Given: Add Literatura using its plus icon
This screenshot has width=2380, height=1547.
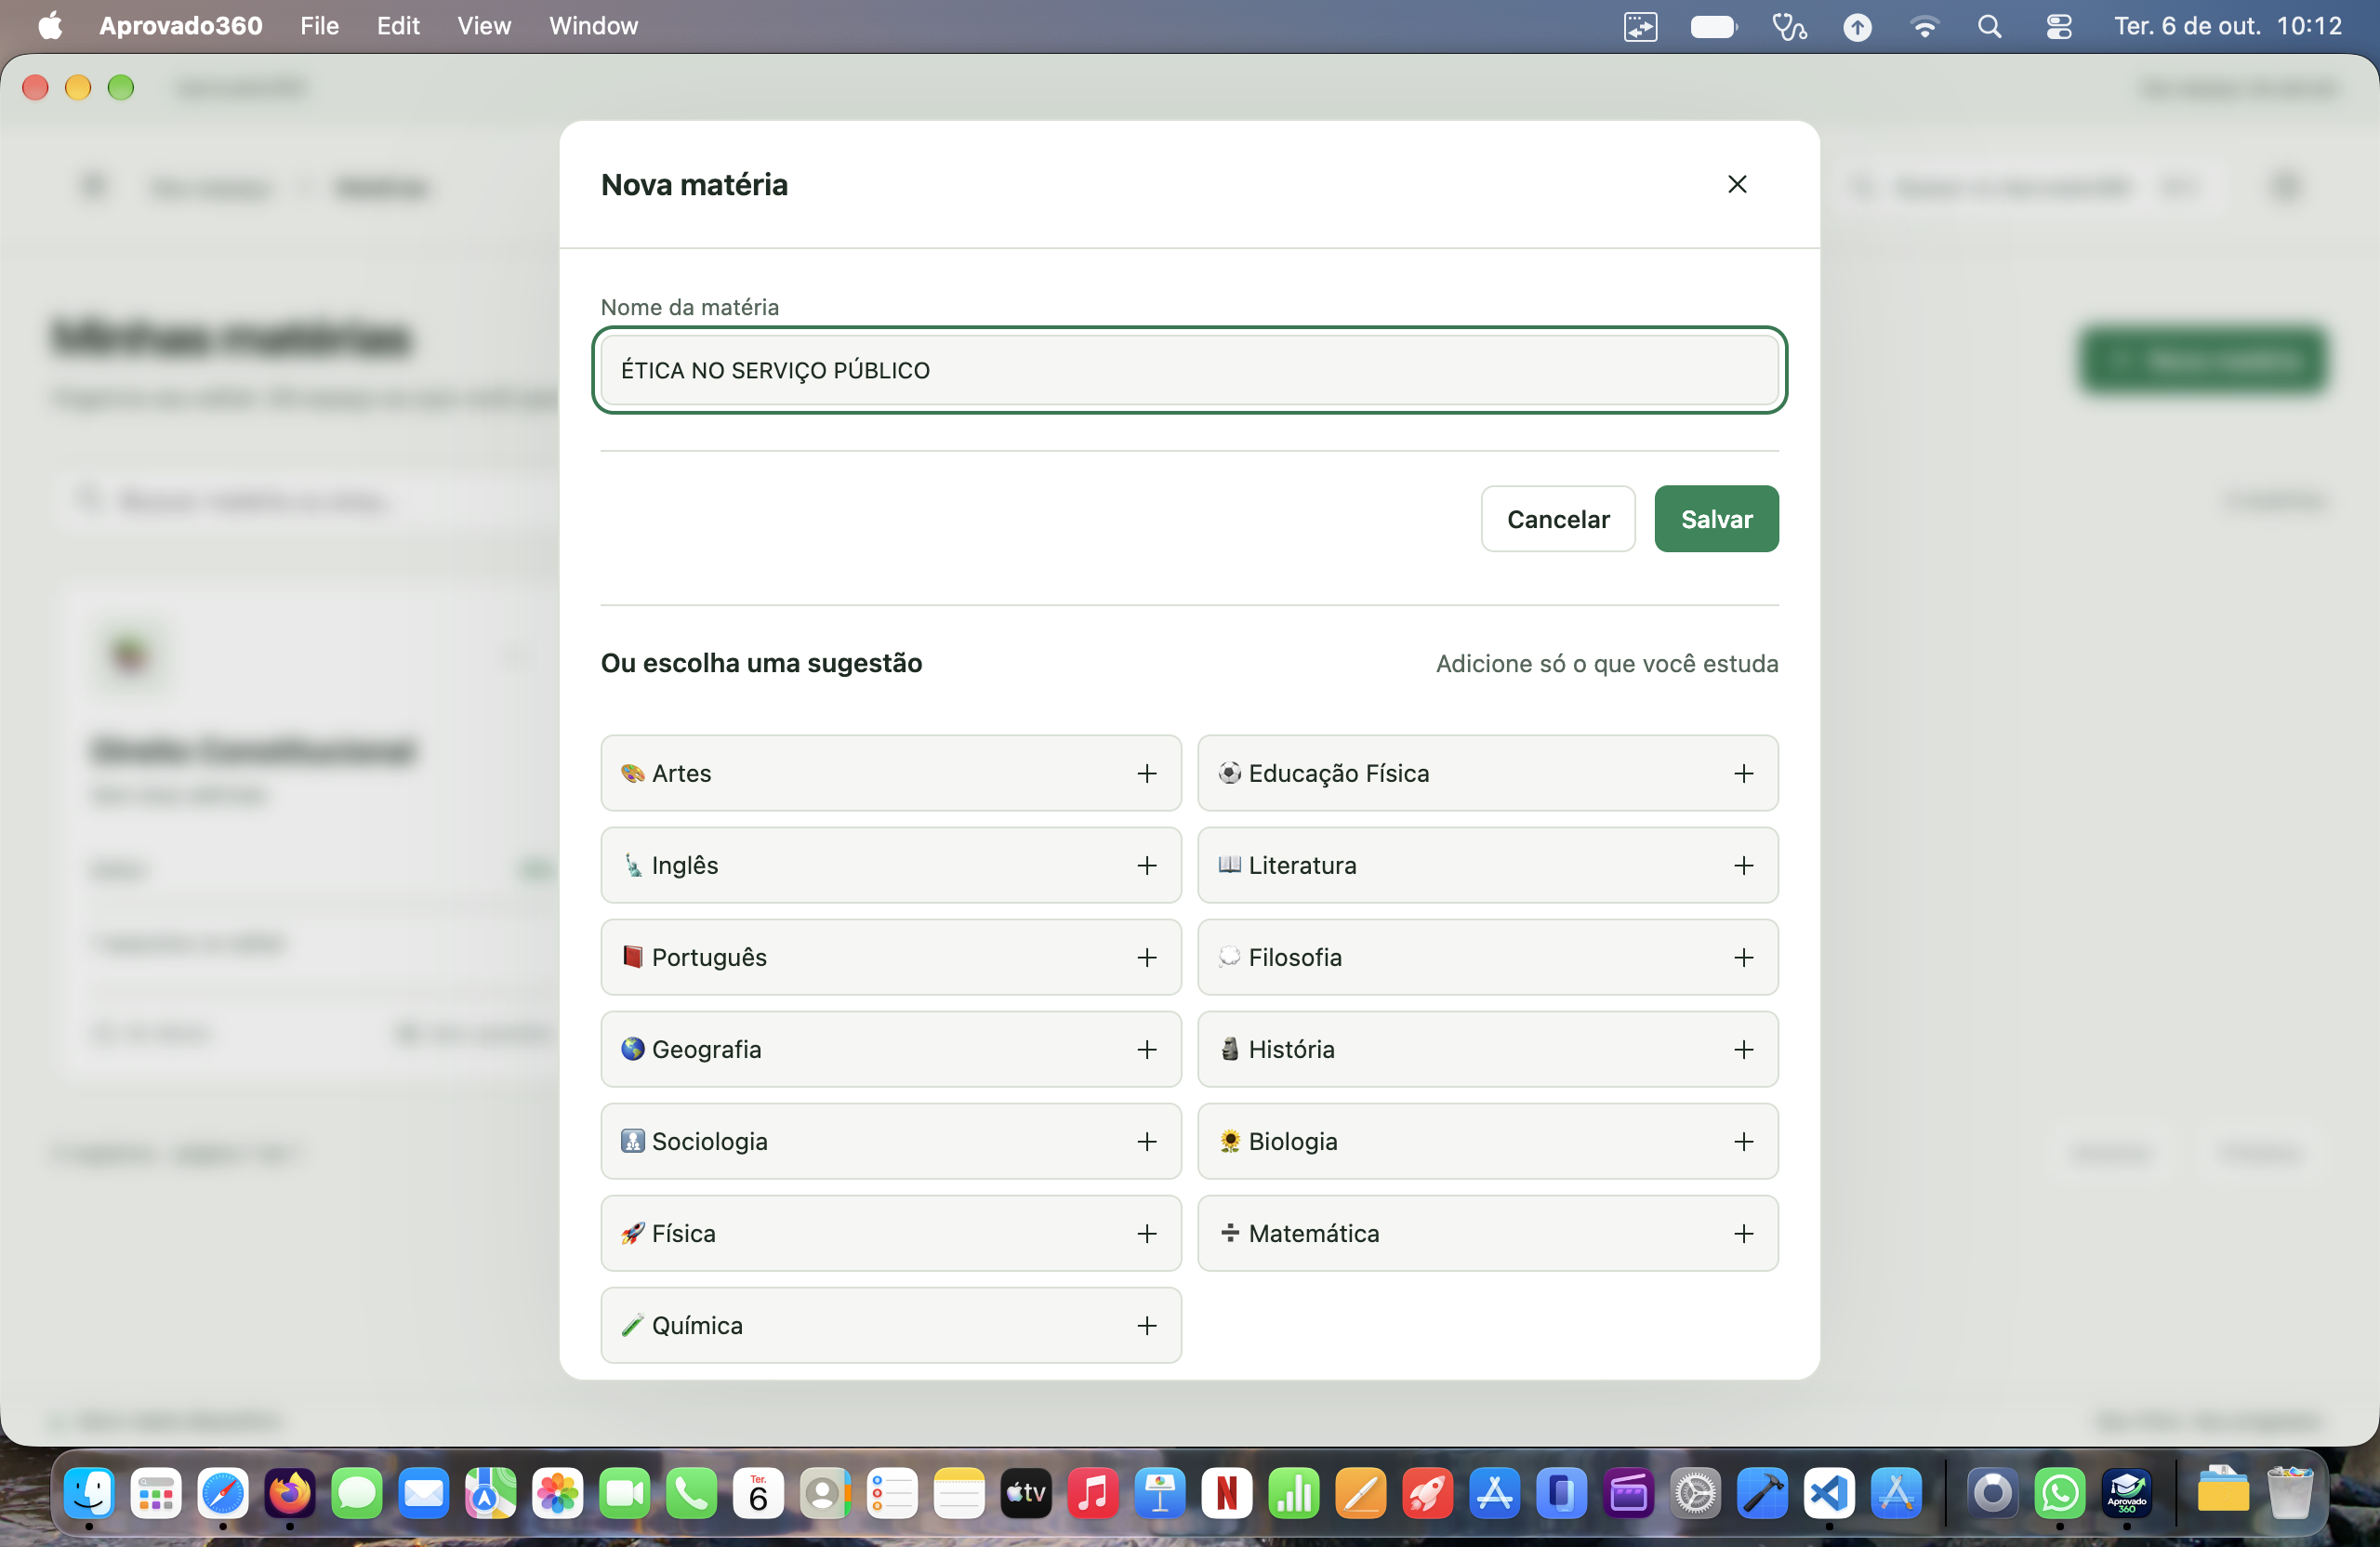Looking at the screenshot, I should 1743,865.
